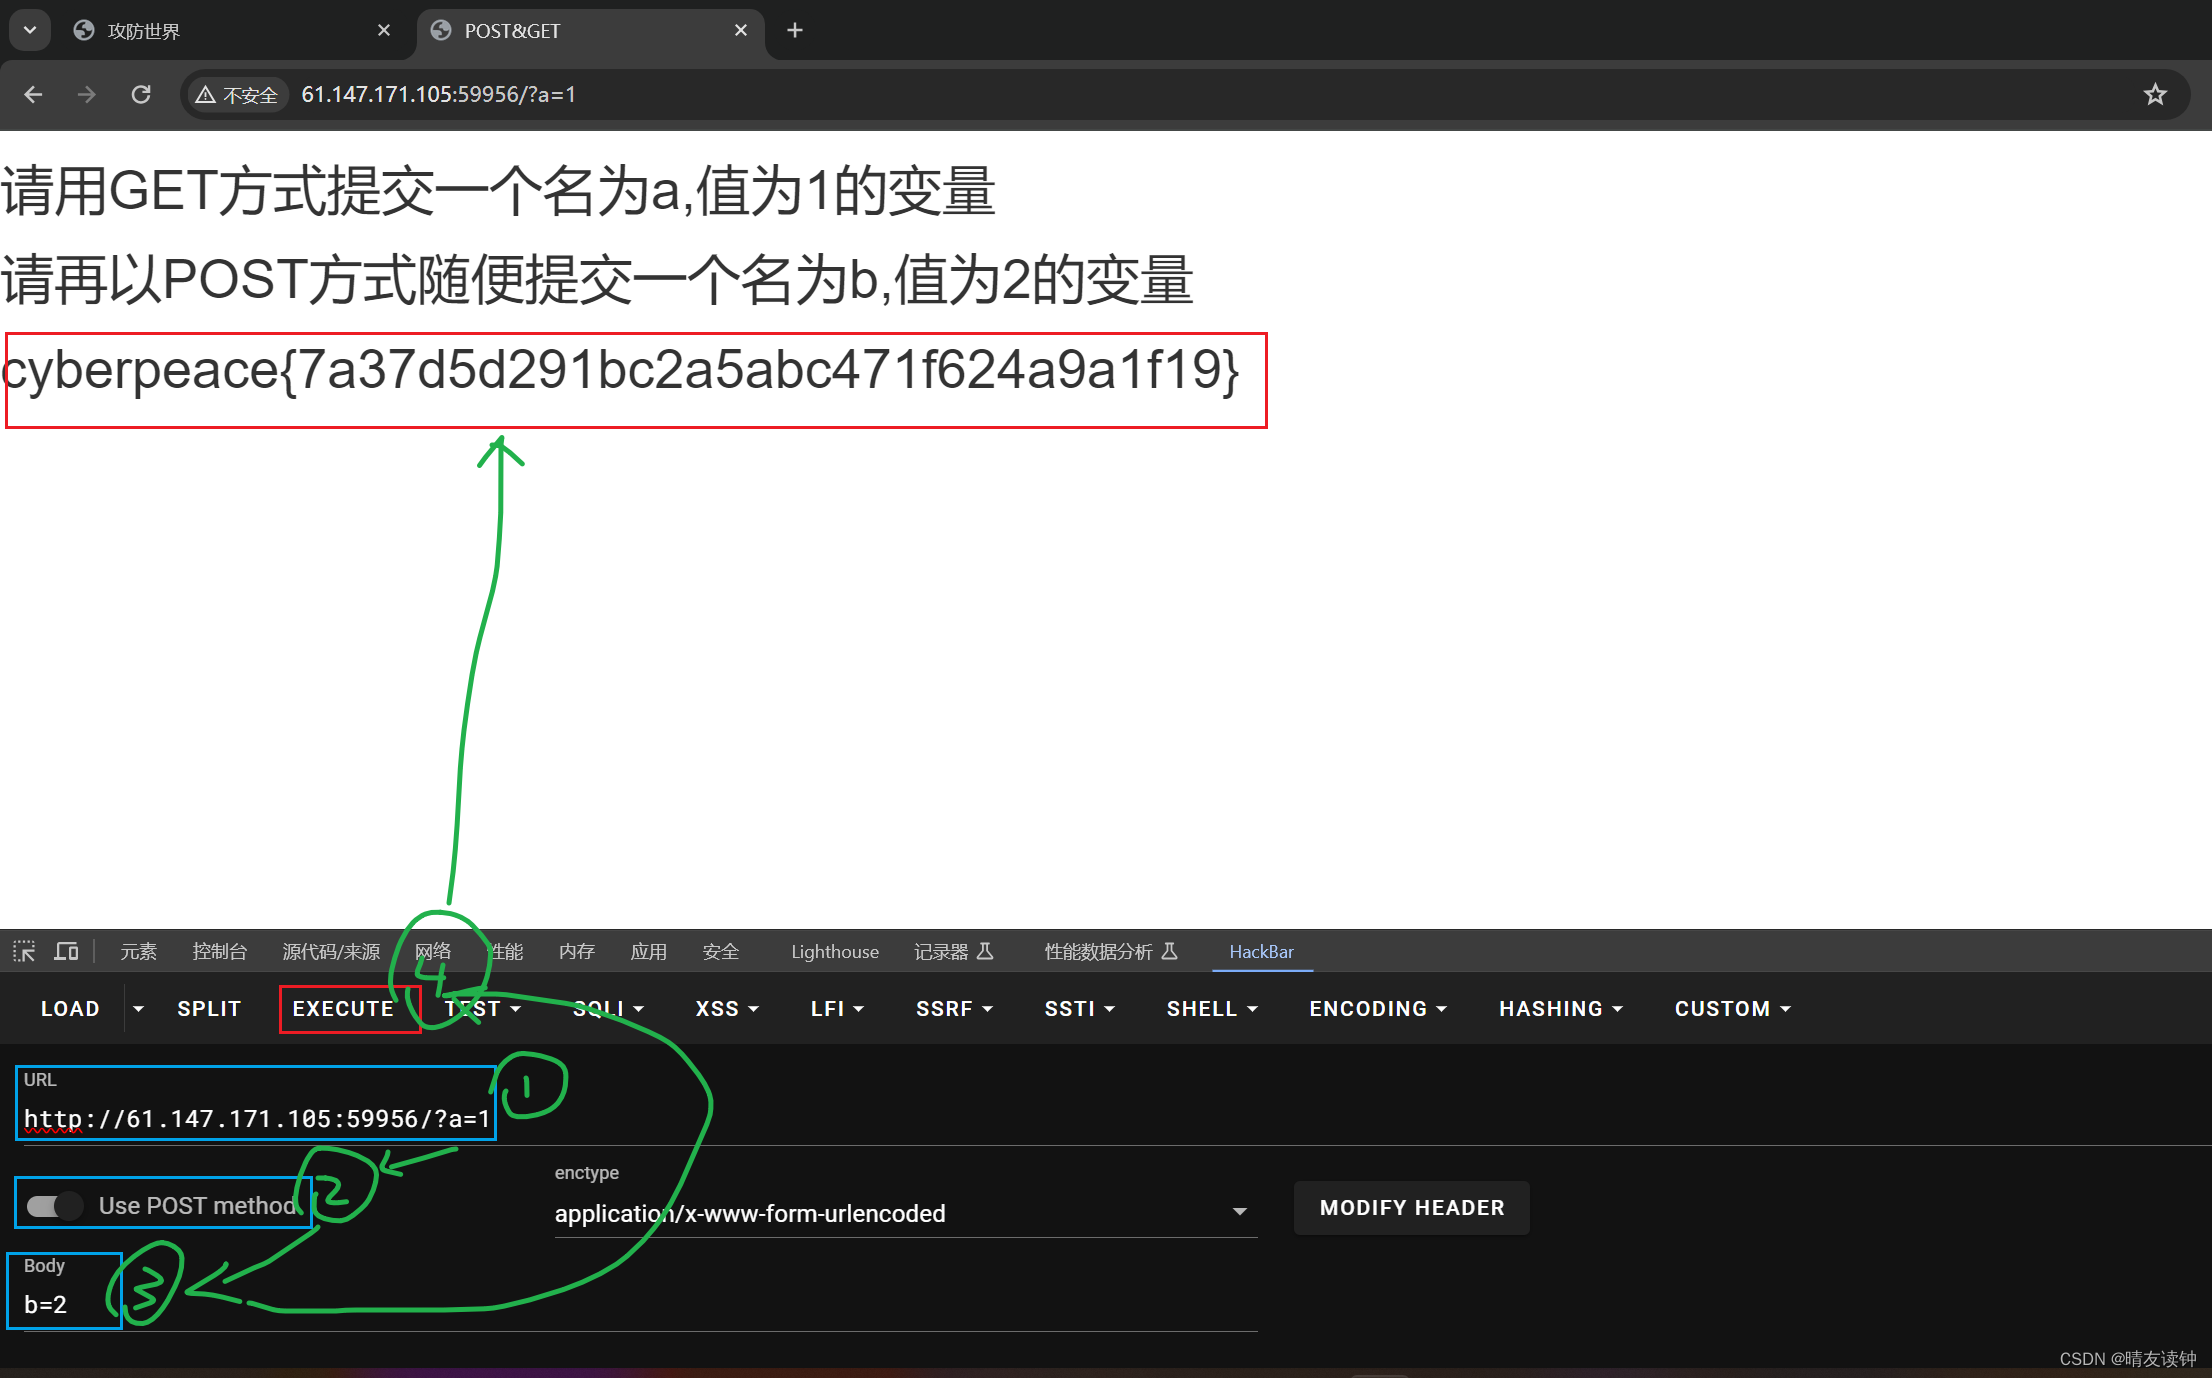Switch to the 网络 DevTools tab
This screenshot has width=2212, height=1378.
coord(433,951)
